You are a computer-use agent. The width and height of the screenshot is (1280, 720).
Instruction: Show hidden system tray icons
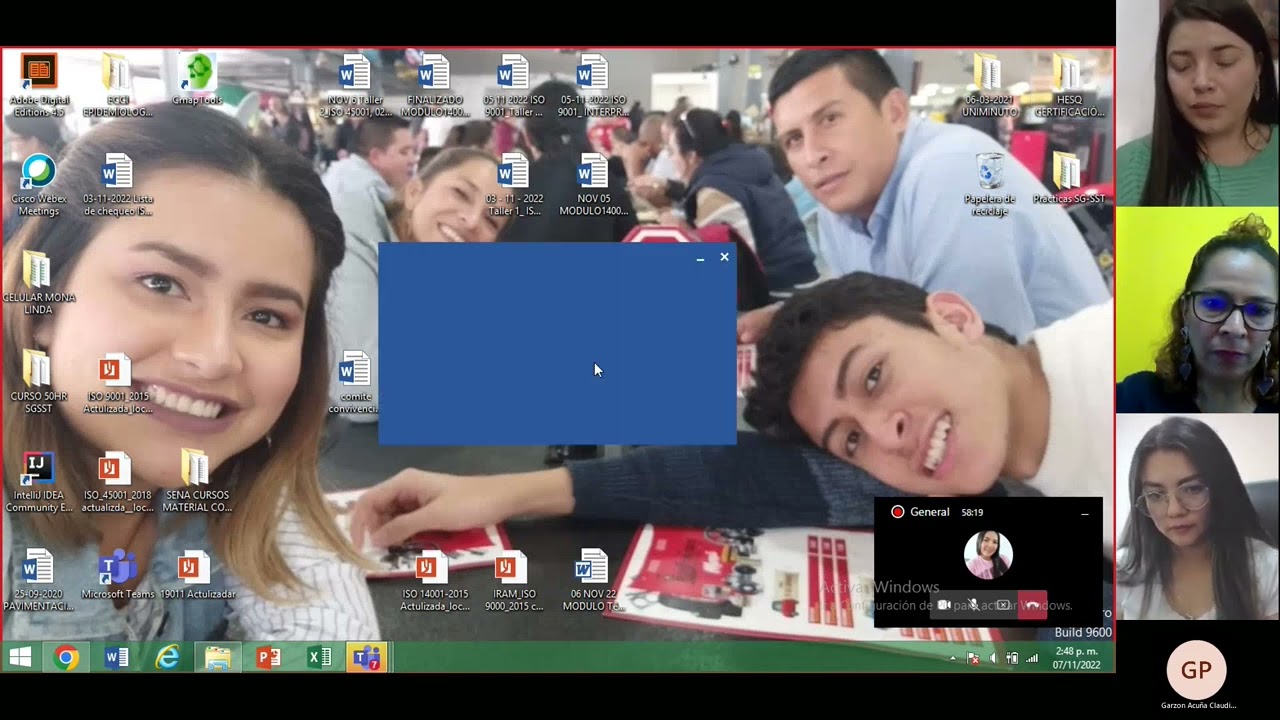(952, 658)
